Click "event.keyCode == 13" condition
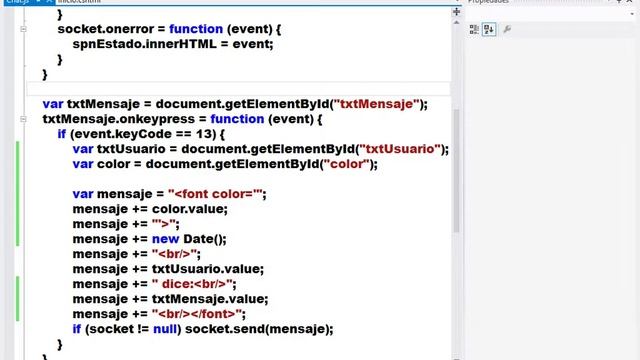Image resolution: width=640 pixels, height=360 pixels. tap(144, 134)
